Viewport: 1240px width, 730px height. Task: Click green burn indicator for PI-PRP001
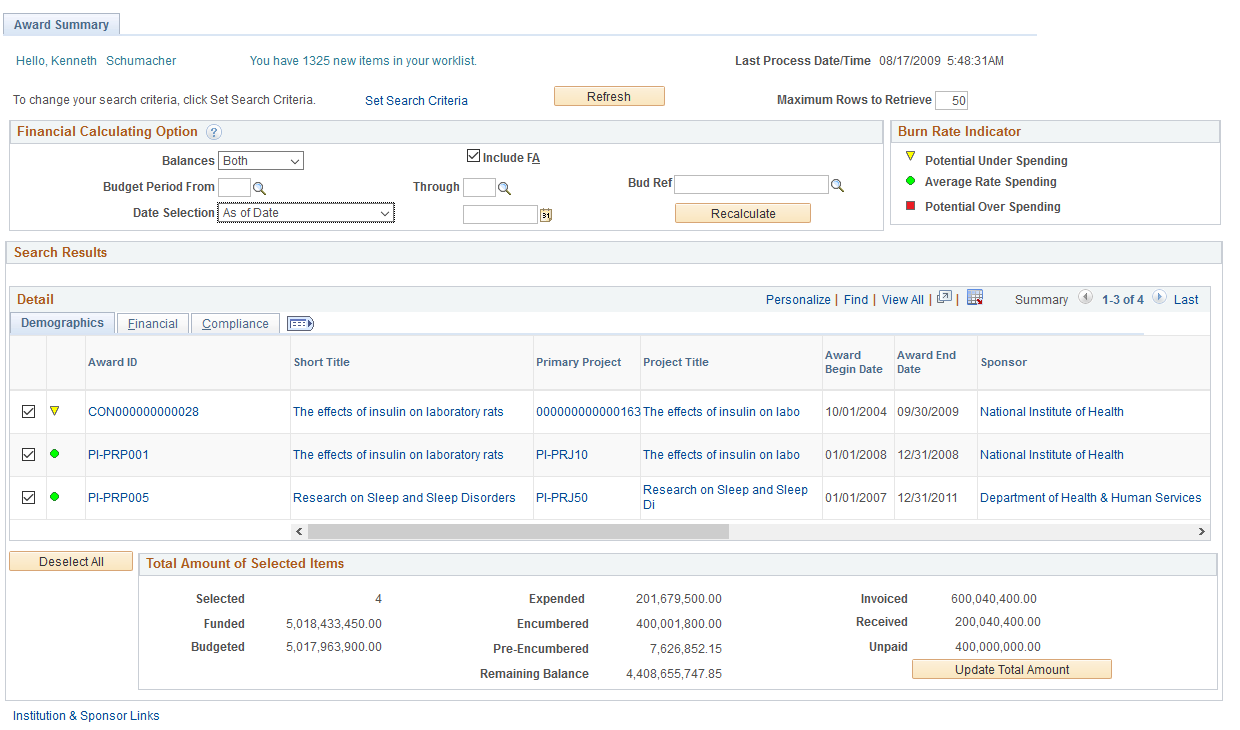[x=55, y=454]
